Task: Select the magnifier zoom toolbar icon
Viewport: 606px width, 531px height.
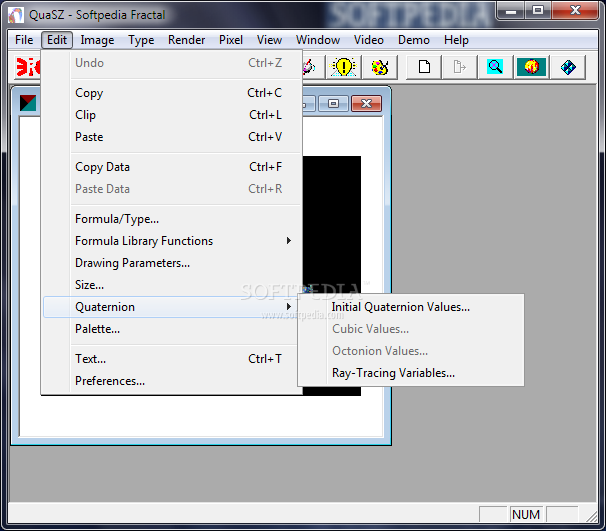Action: (x=495, y=67)
